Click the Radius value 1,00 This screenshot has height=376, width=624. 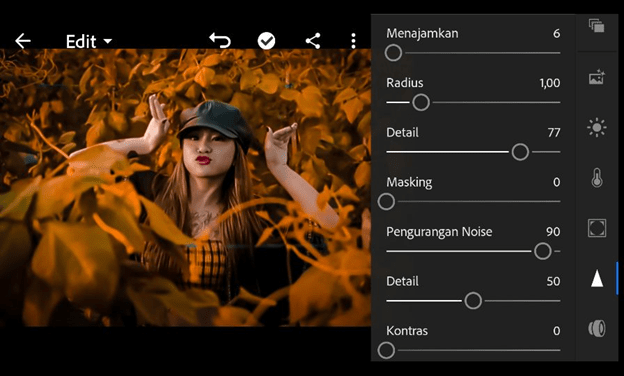[550, 83]
